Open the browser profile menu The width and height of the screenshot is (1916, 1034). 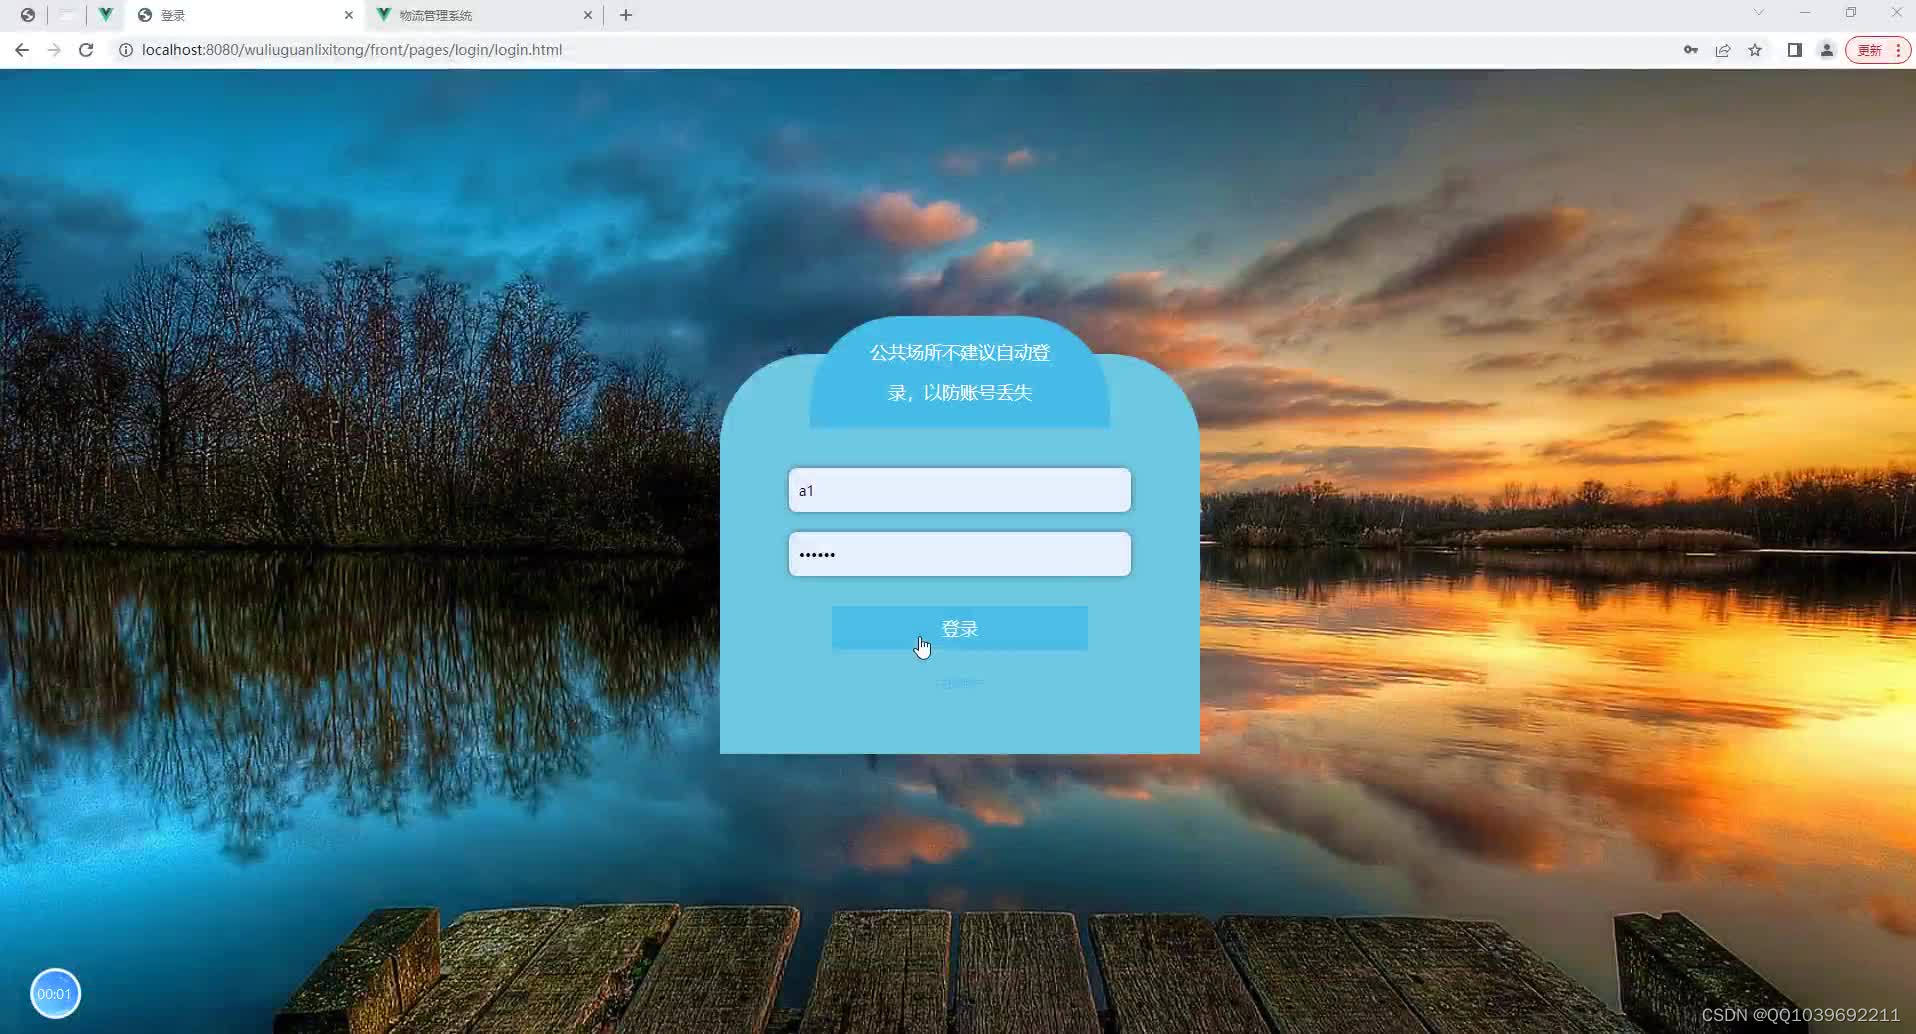[1826, 50]
